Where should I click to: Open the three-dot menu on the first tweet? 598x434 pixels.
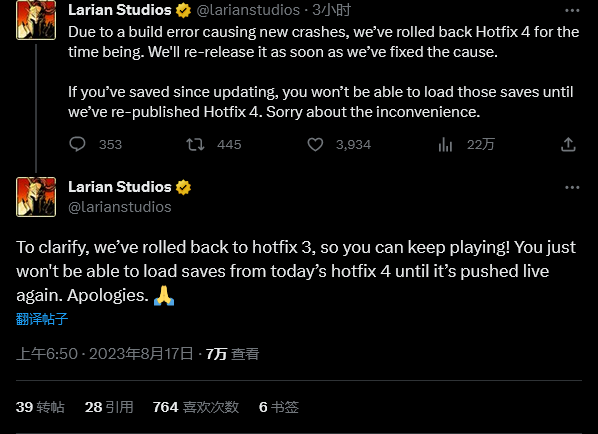[x=572, y=11]
